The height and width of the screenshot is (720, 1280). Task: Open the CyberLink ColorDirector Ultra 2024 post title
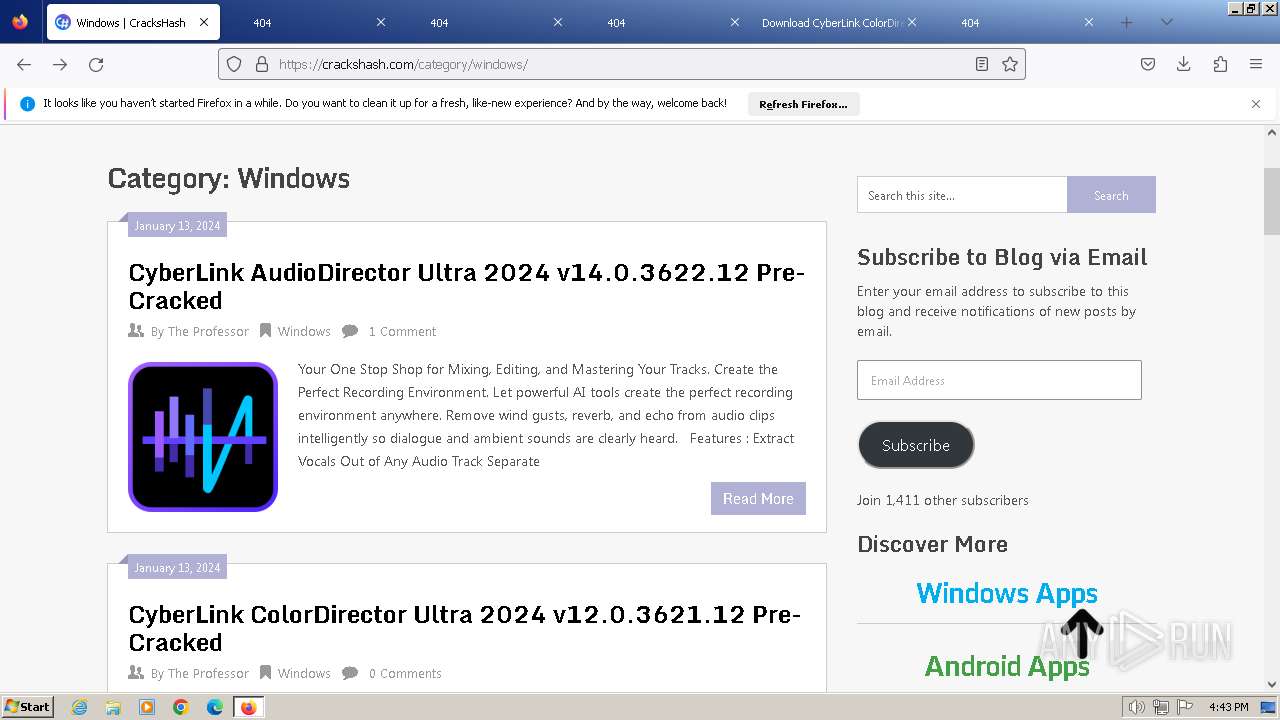tap(465, 628)
